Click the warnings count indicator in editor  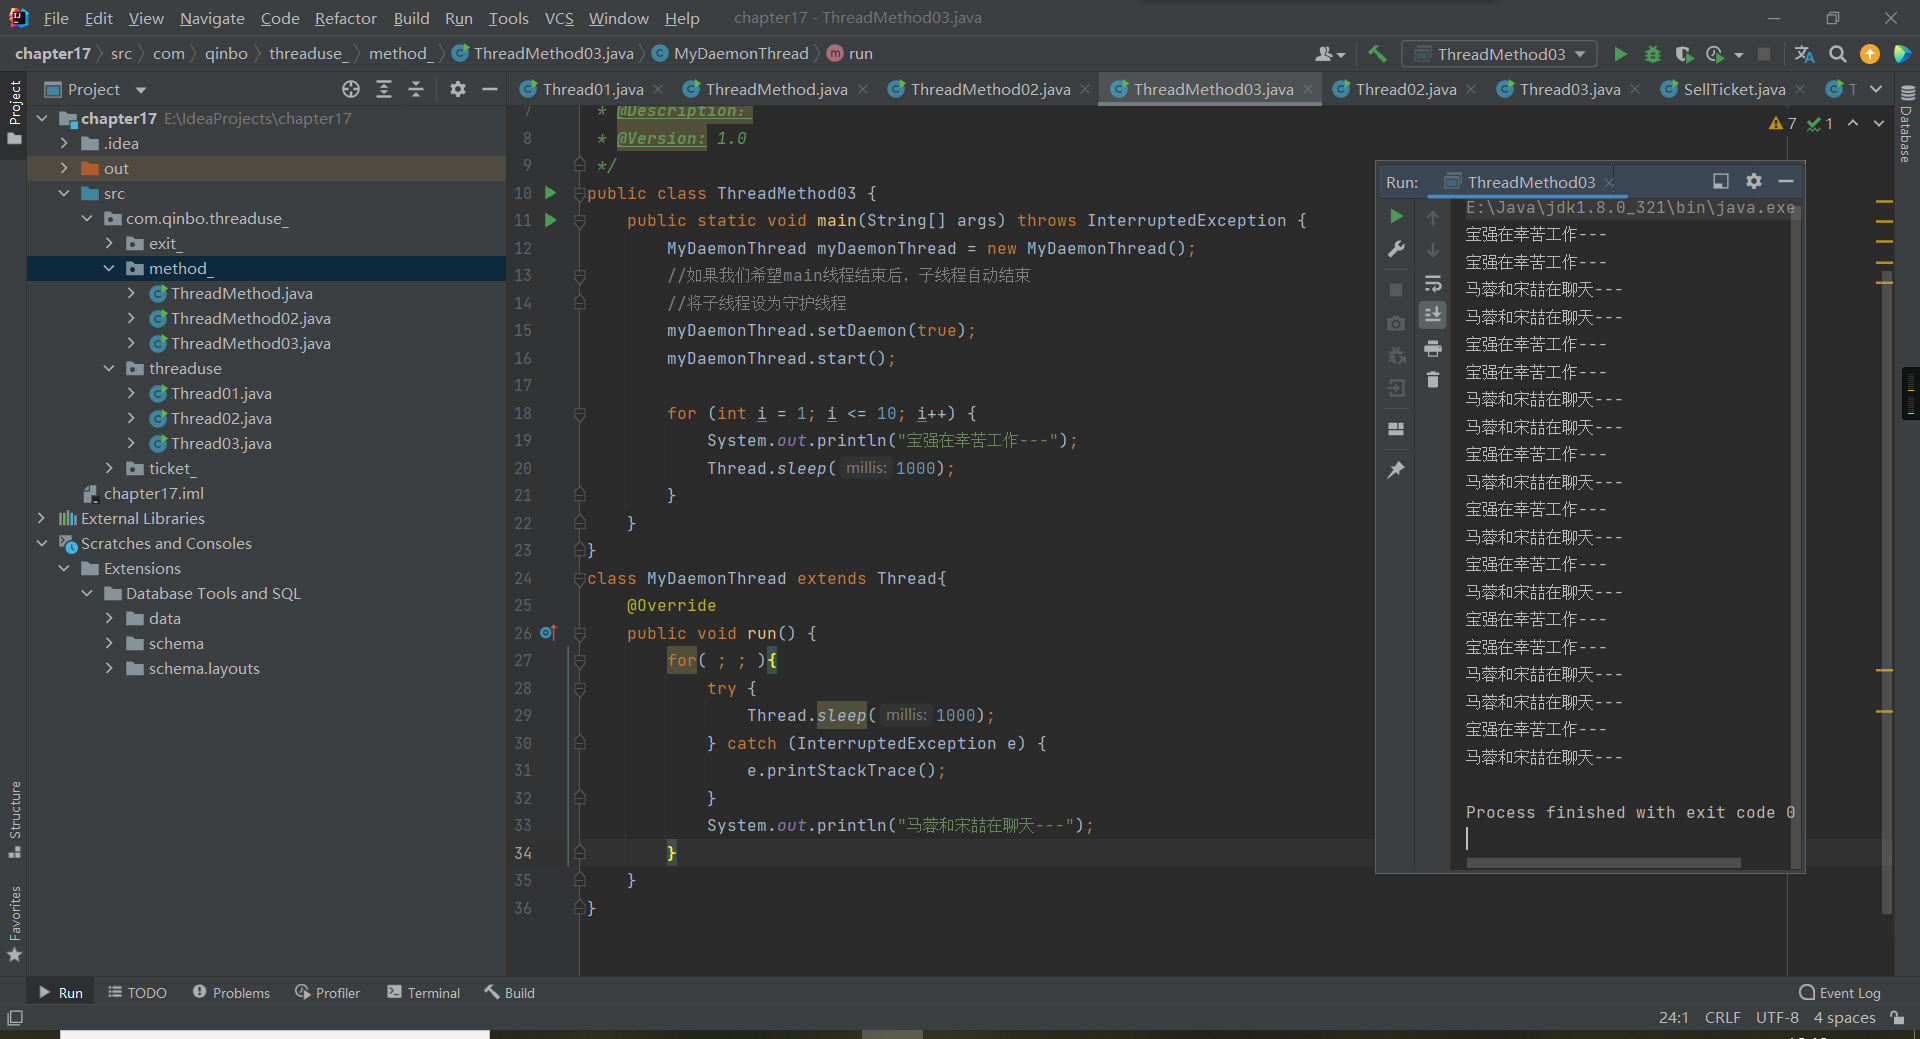[x=1782, y=123]
